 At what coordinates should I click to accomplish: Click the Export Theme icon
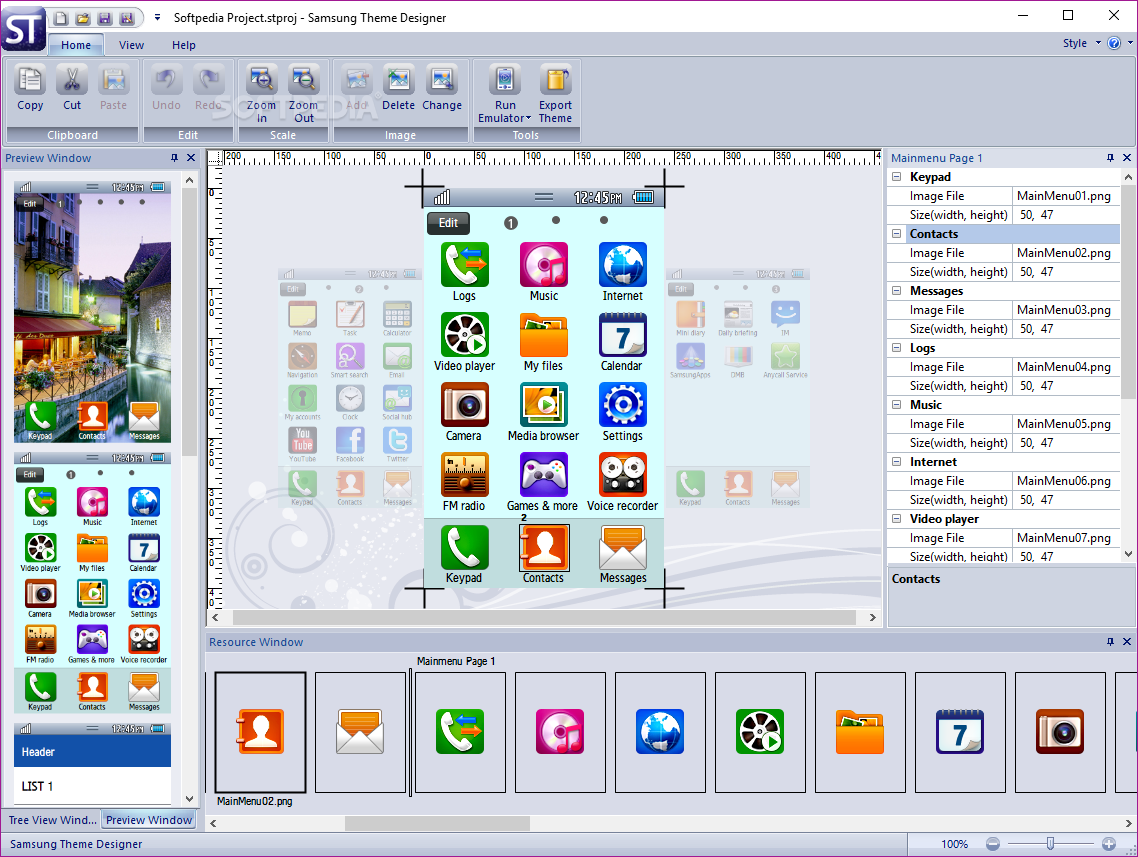click(x=555, y=79)
